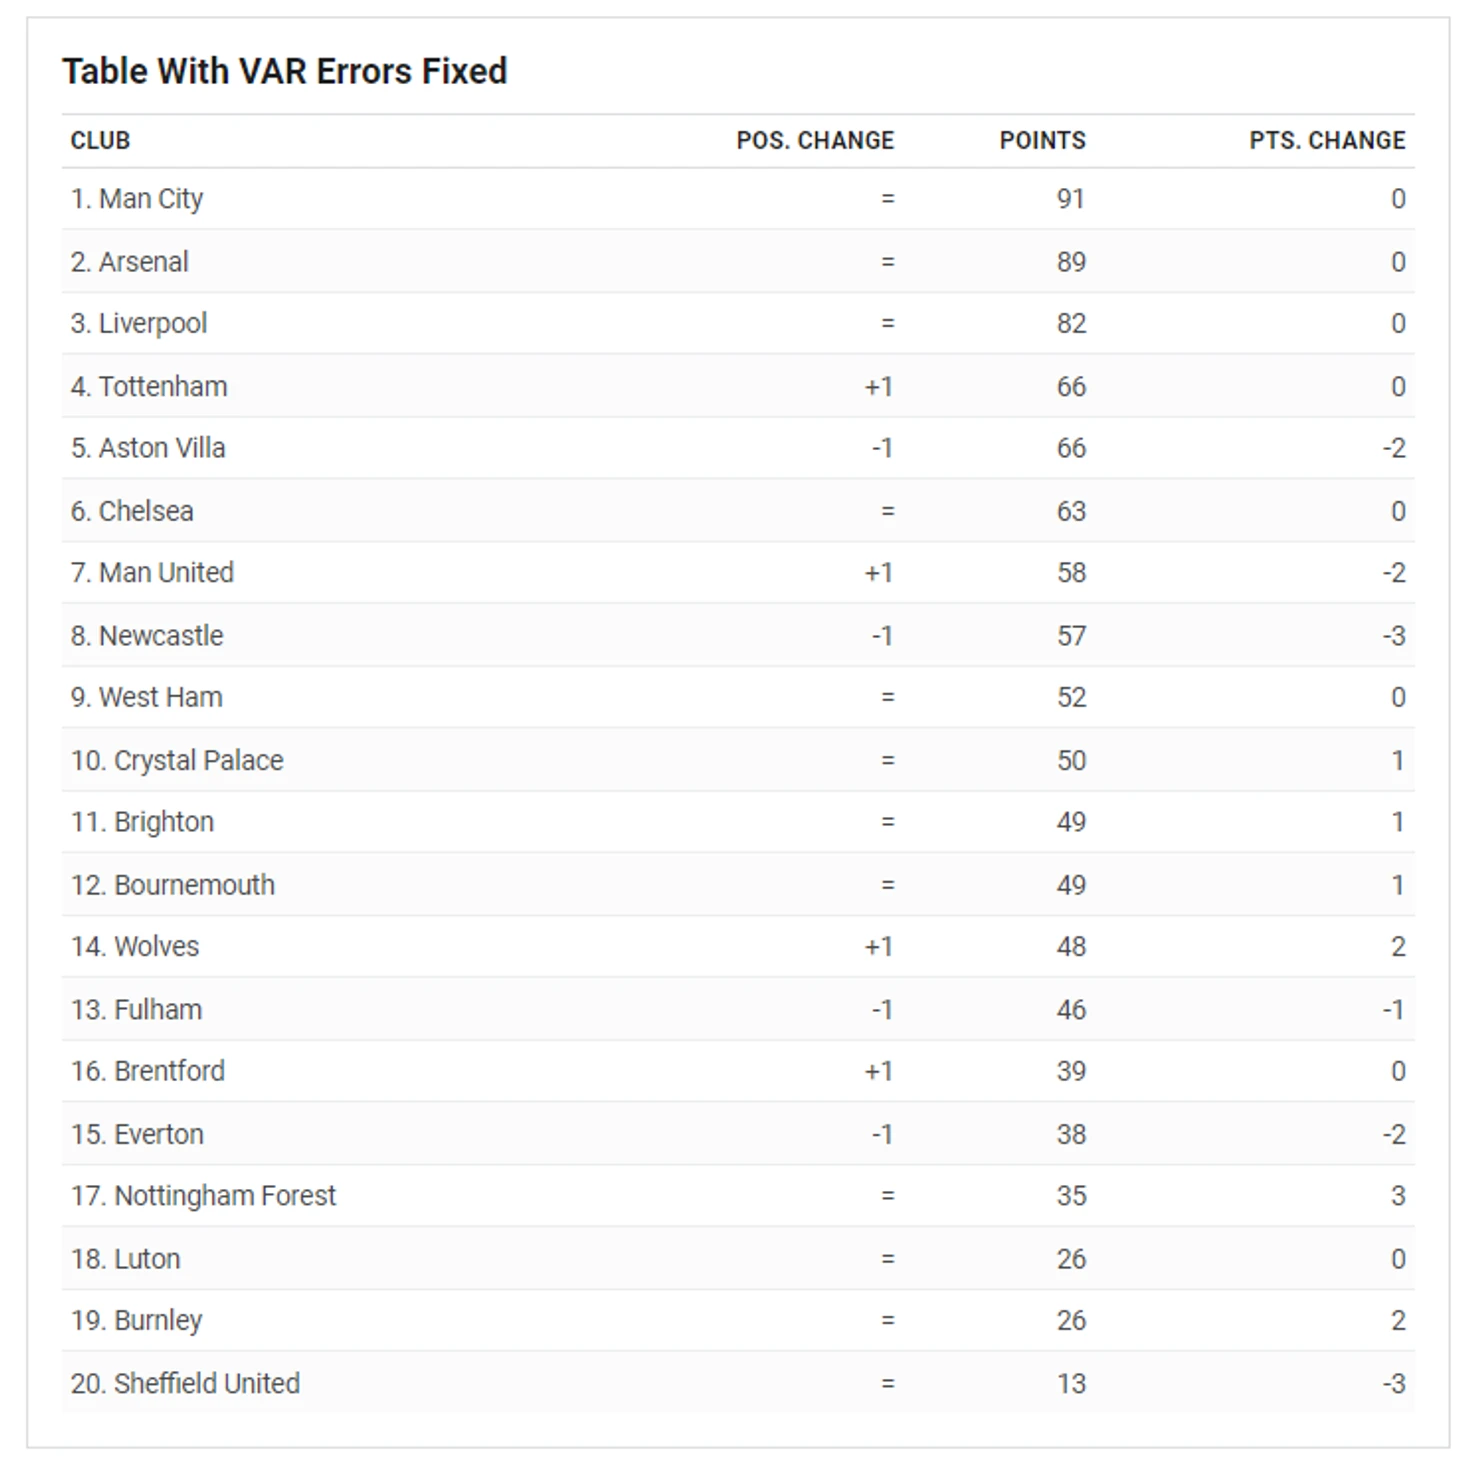Select the Man City row
Screen dimensions: 1460x1466
pos(738,199)
